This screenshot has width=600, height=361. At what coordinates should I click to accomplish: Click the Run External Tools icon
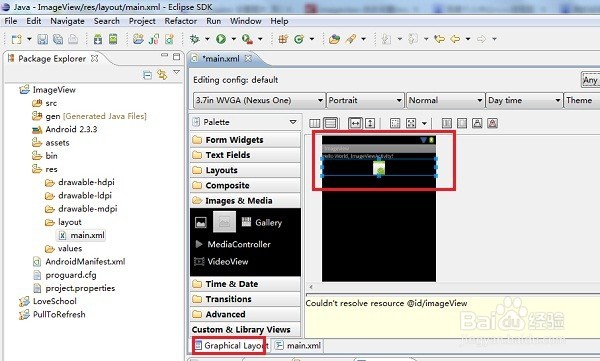click(247, 39)
